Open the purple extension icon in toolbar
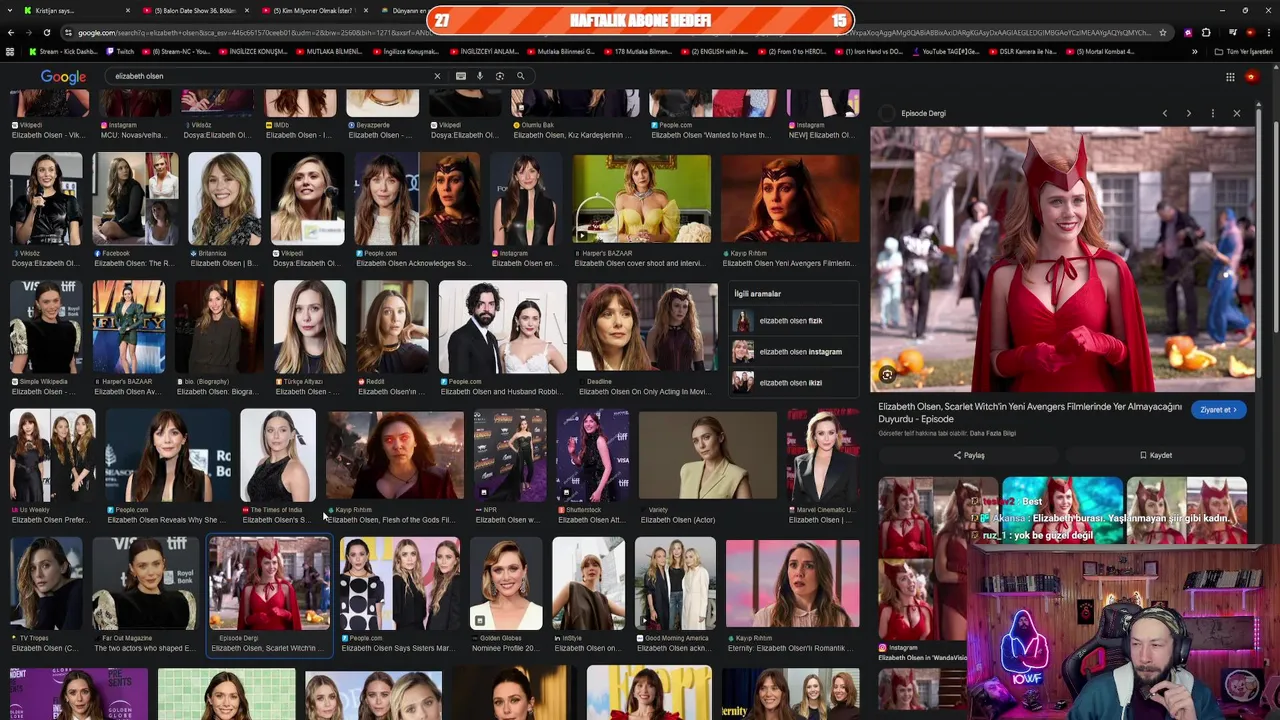The image size is (1280, 720). [1188, 32]
